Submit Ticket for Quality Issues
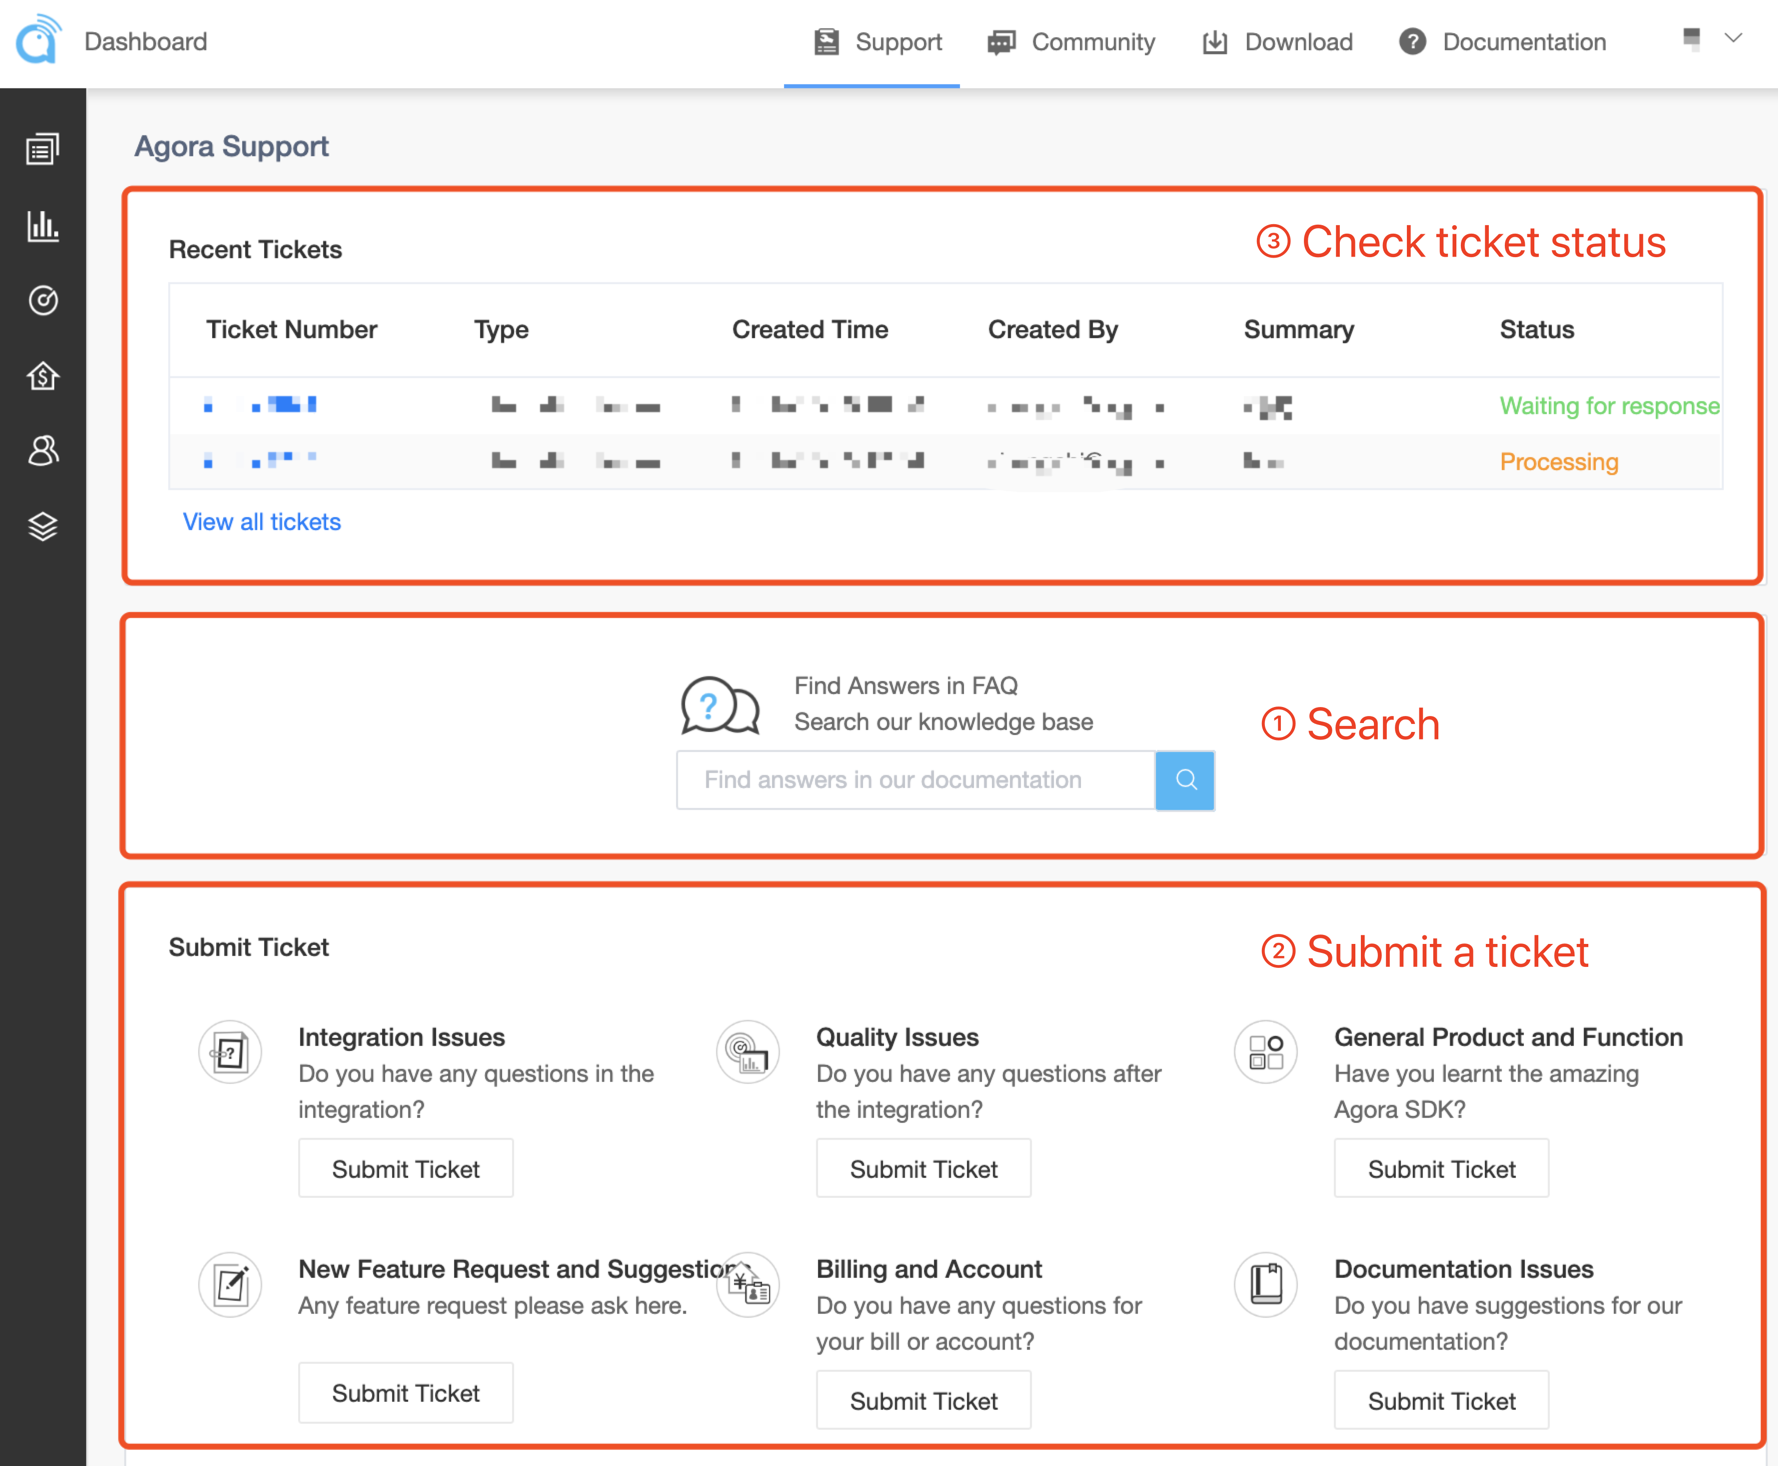 [x=924, y=1169]
